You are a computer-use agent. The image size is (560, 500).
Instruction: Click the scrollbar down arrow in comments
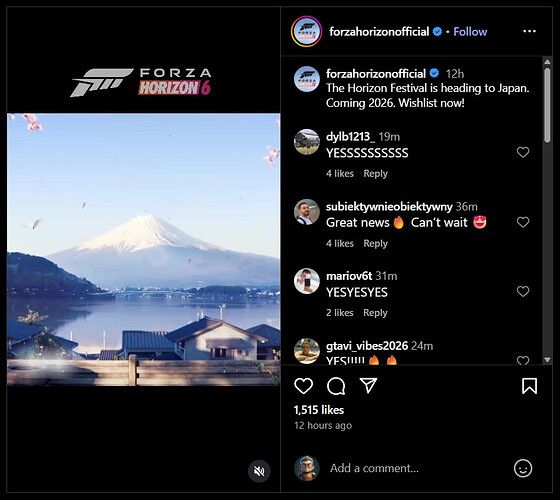[x=547, y=360]
